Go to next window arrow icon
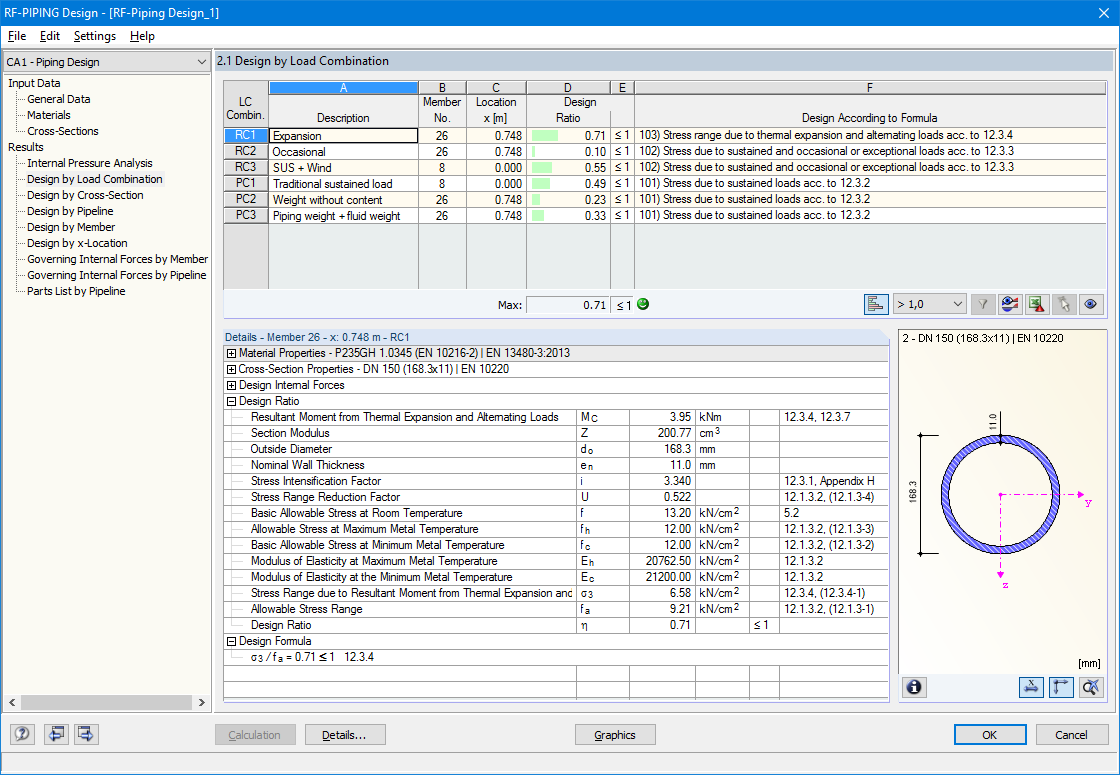 (86, 734)
